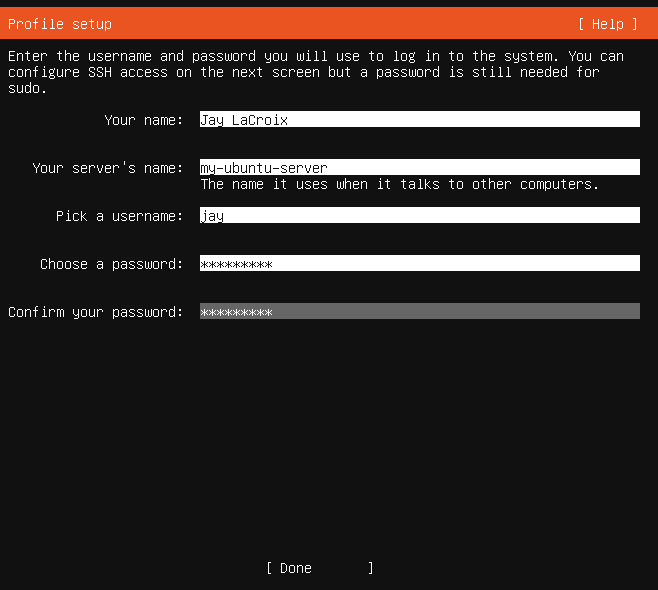The height and width of the screenshot is (590, 658).
Task: Focus the Your name input field
Action: 419,120
